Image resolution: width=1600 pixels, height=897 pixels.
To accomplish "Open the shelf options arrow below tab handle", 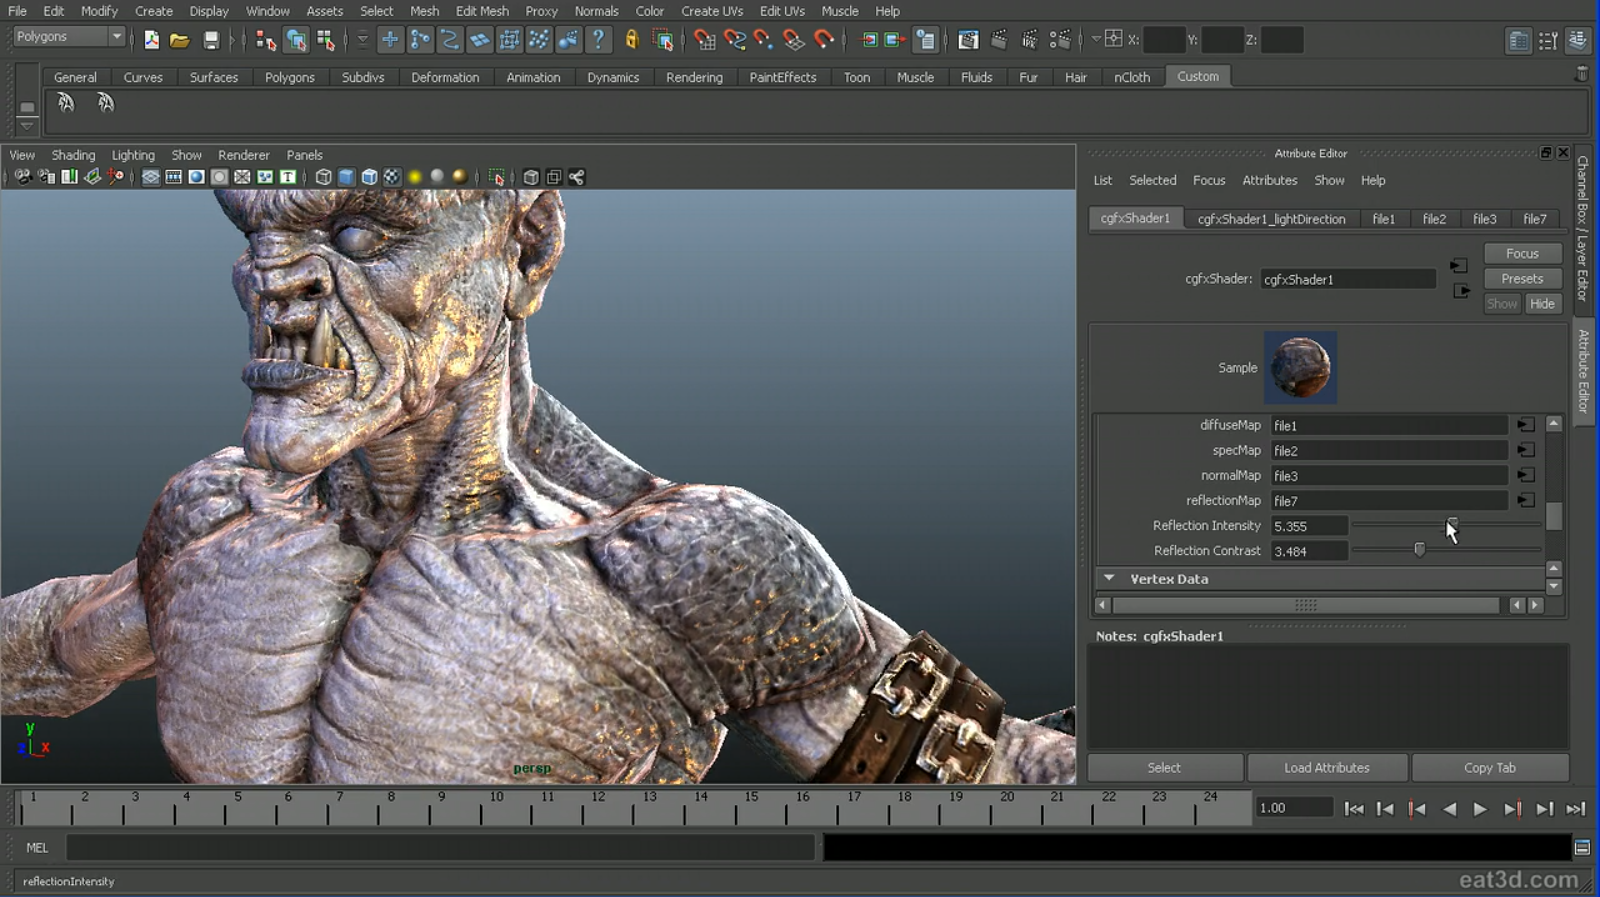I will [27, 126].
